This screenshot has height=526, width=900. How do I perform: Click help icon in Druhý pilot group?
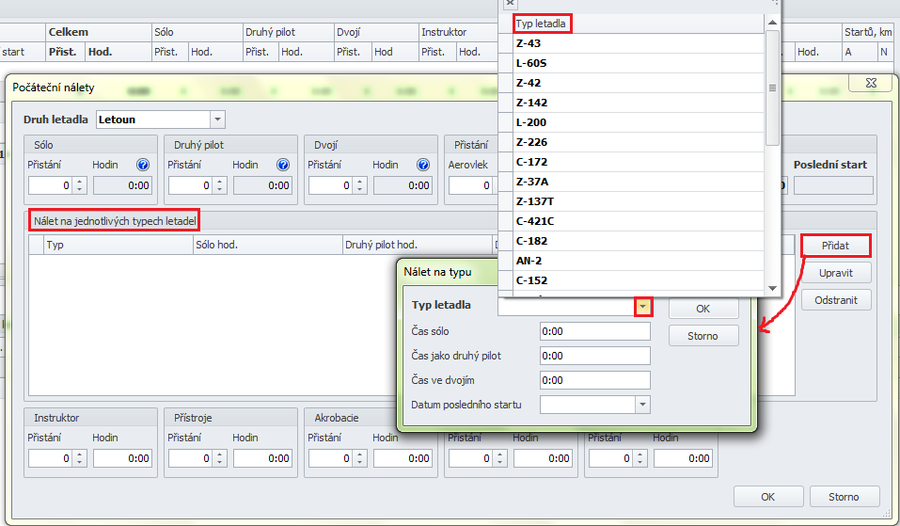[x=283, y=165]
